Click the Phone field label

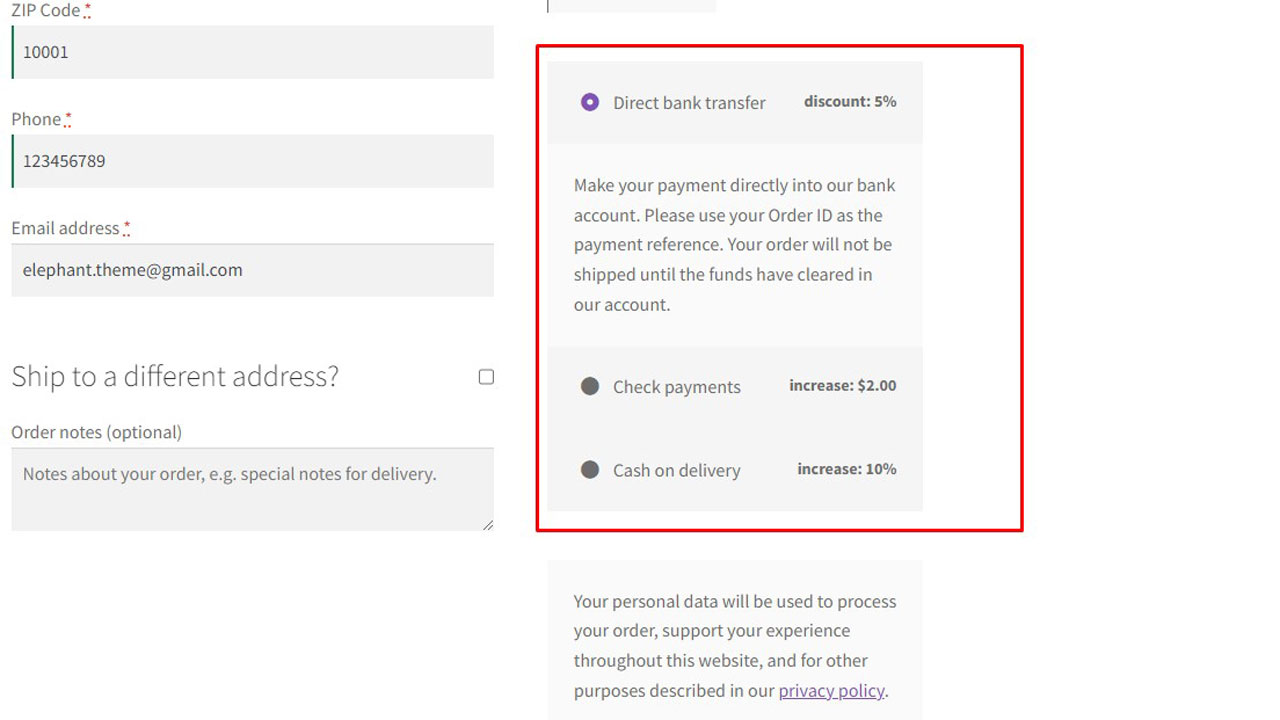36,119
